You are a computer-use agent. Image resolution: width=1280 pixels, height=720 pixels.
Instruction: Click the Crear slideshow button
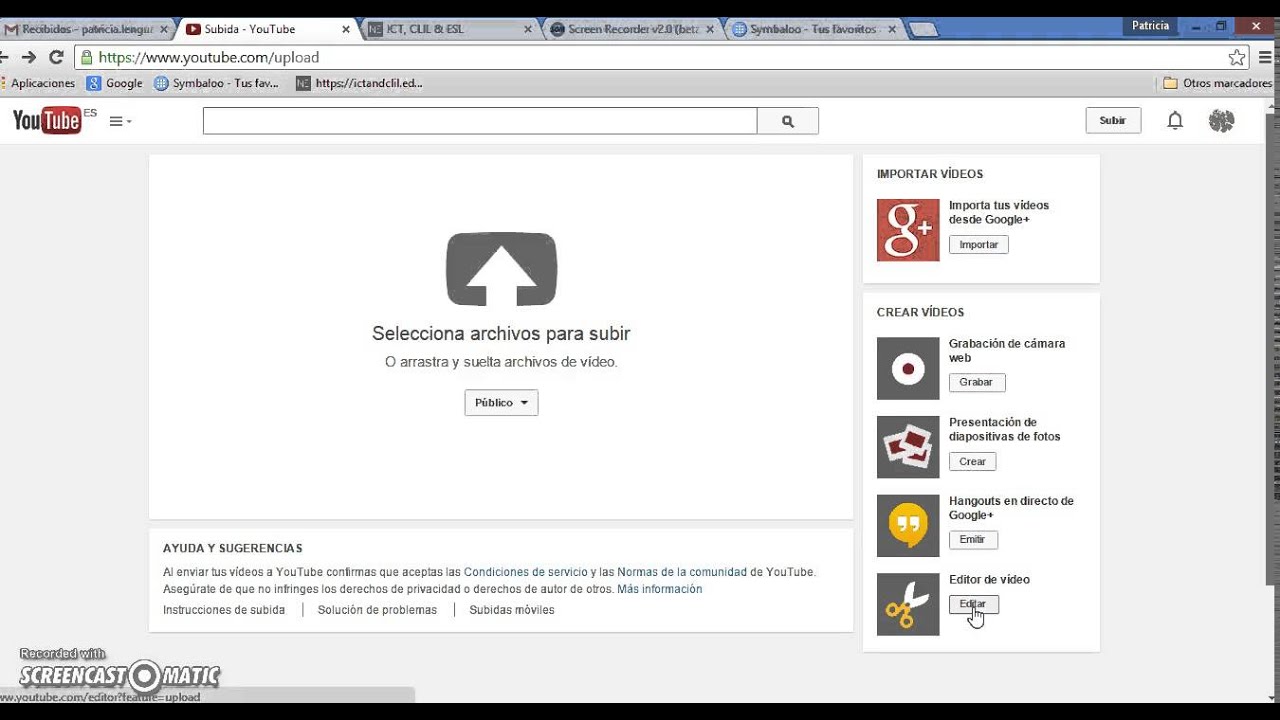pyautogui.click(x=972, y=461)
